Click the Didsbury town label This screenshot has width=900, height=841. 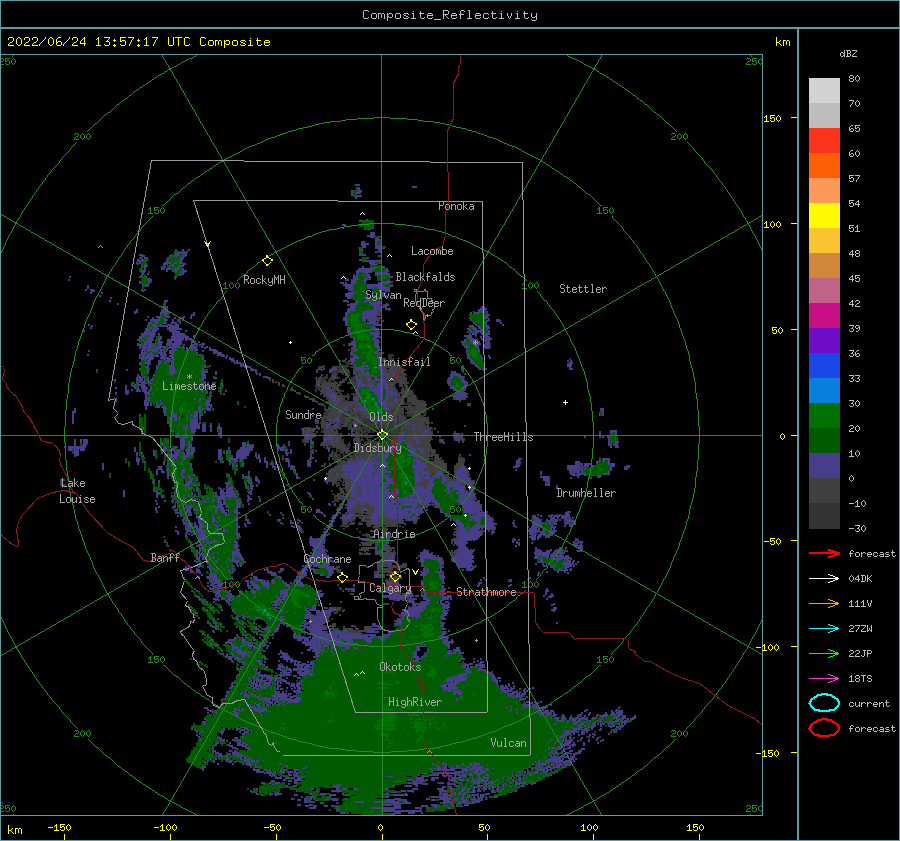pos(377,448)
